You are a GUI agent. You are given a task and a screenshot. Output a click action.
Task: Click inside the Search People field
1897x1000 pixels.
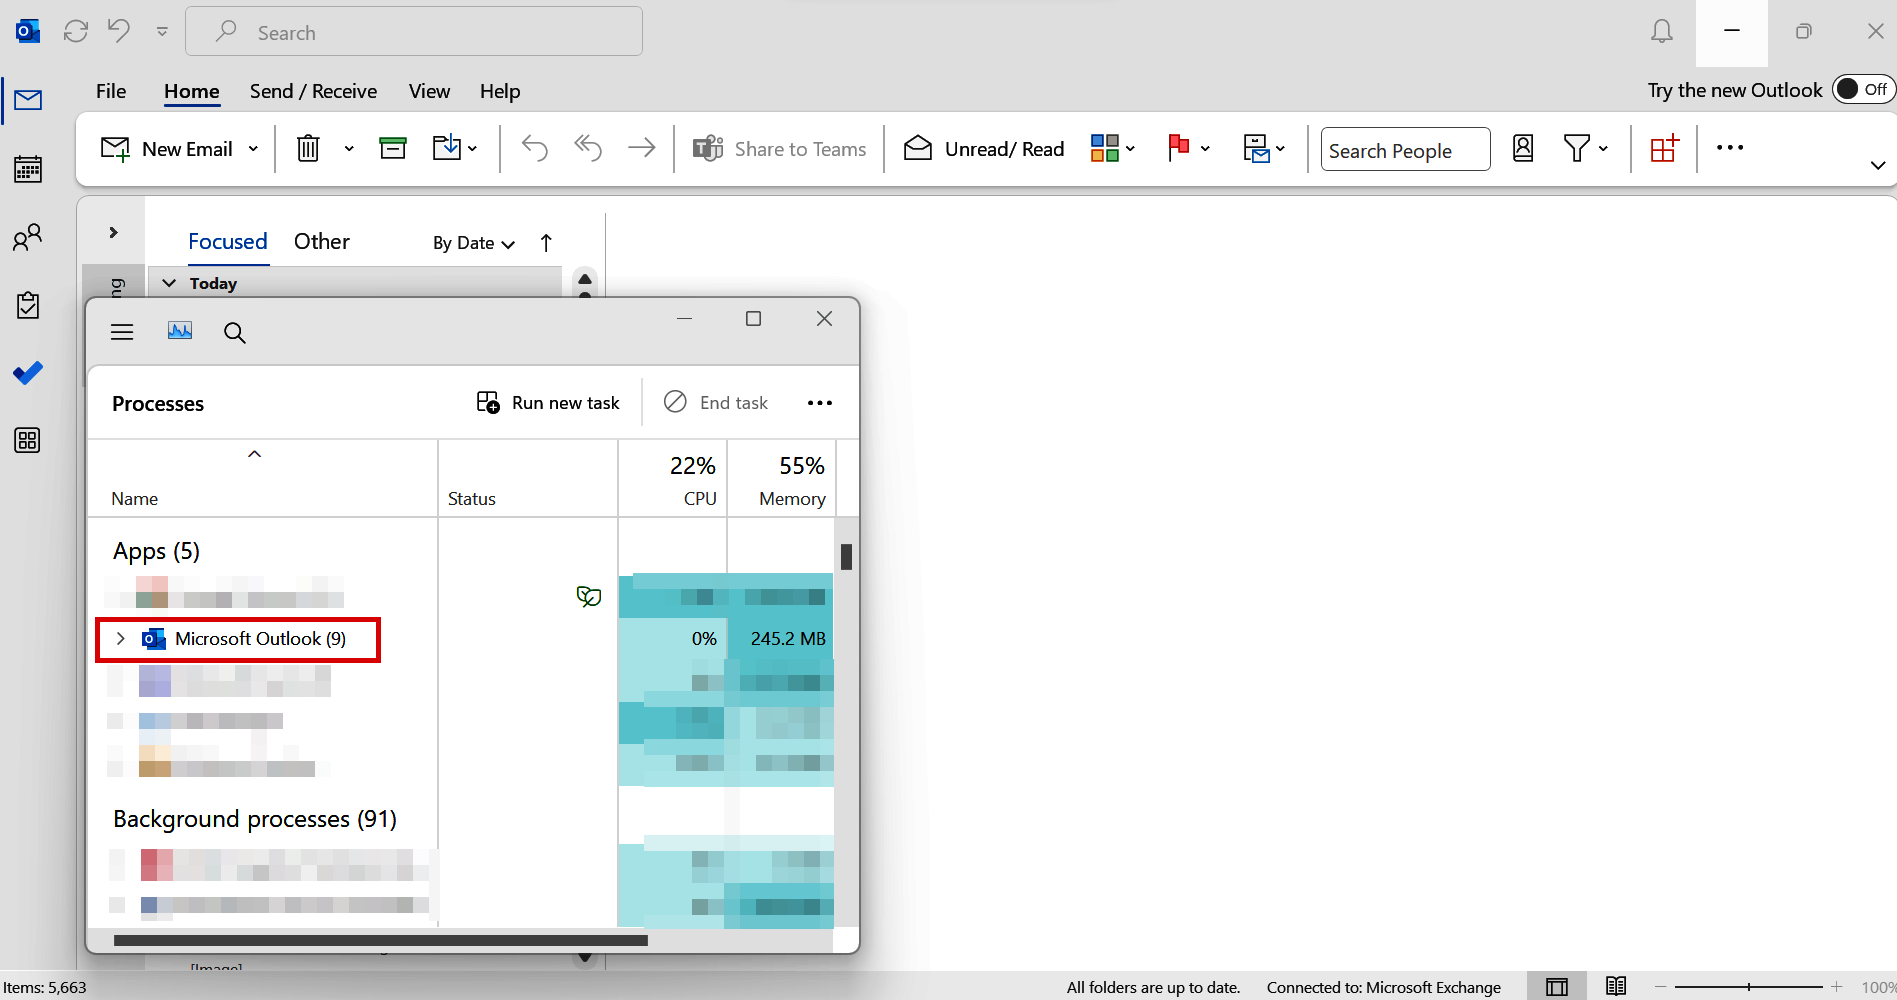pyautogui.click(x=1404, y=149)
